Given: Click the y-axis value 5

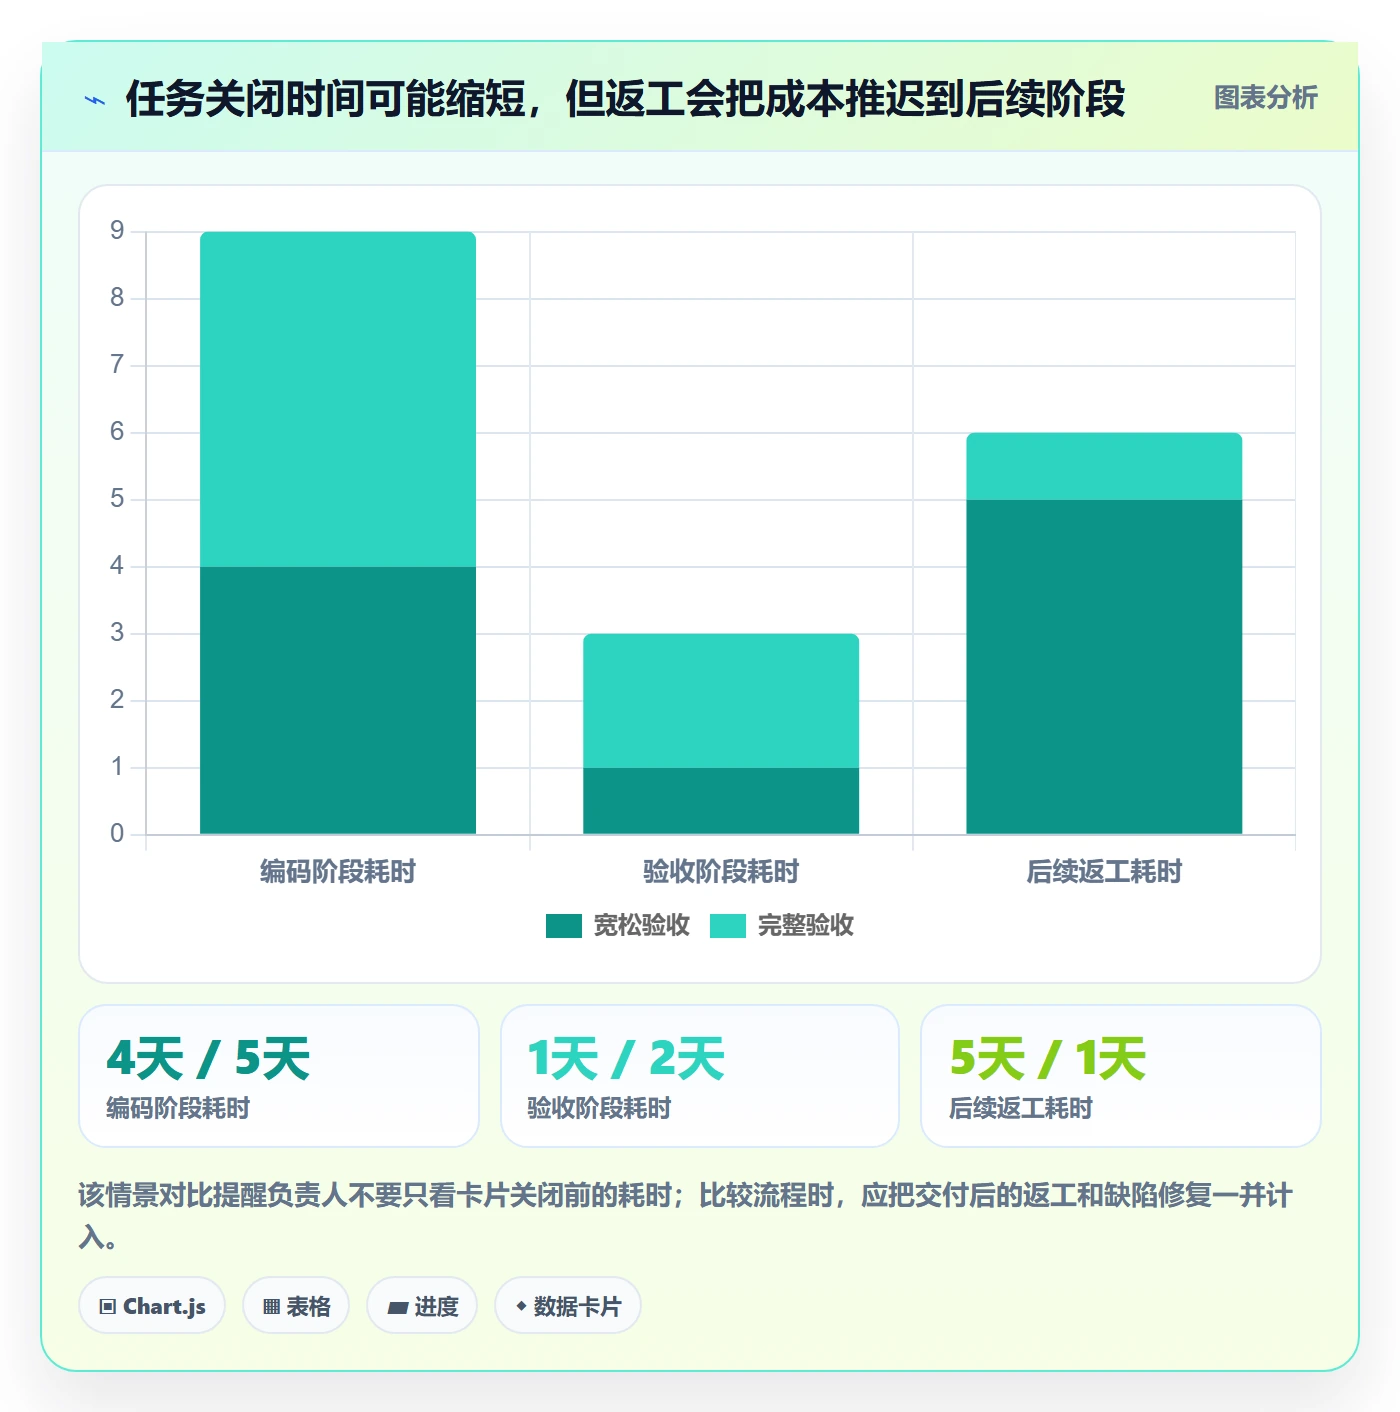Looking at the screenshot, I should [x=117, y=499].
